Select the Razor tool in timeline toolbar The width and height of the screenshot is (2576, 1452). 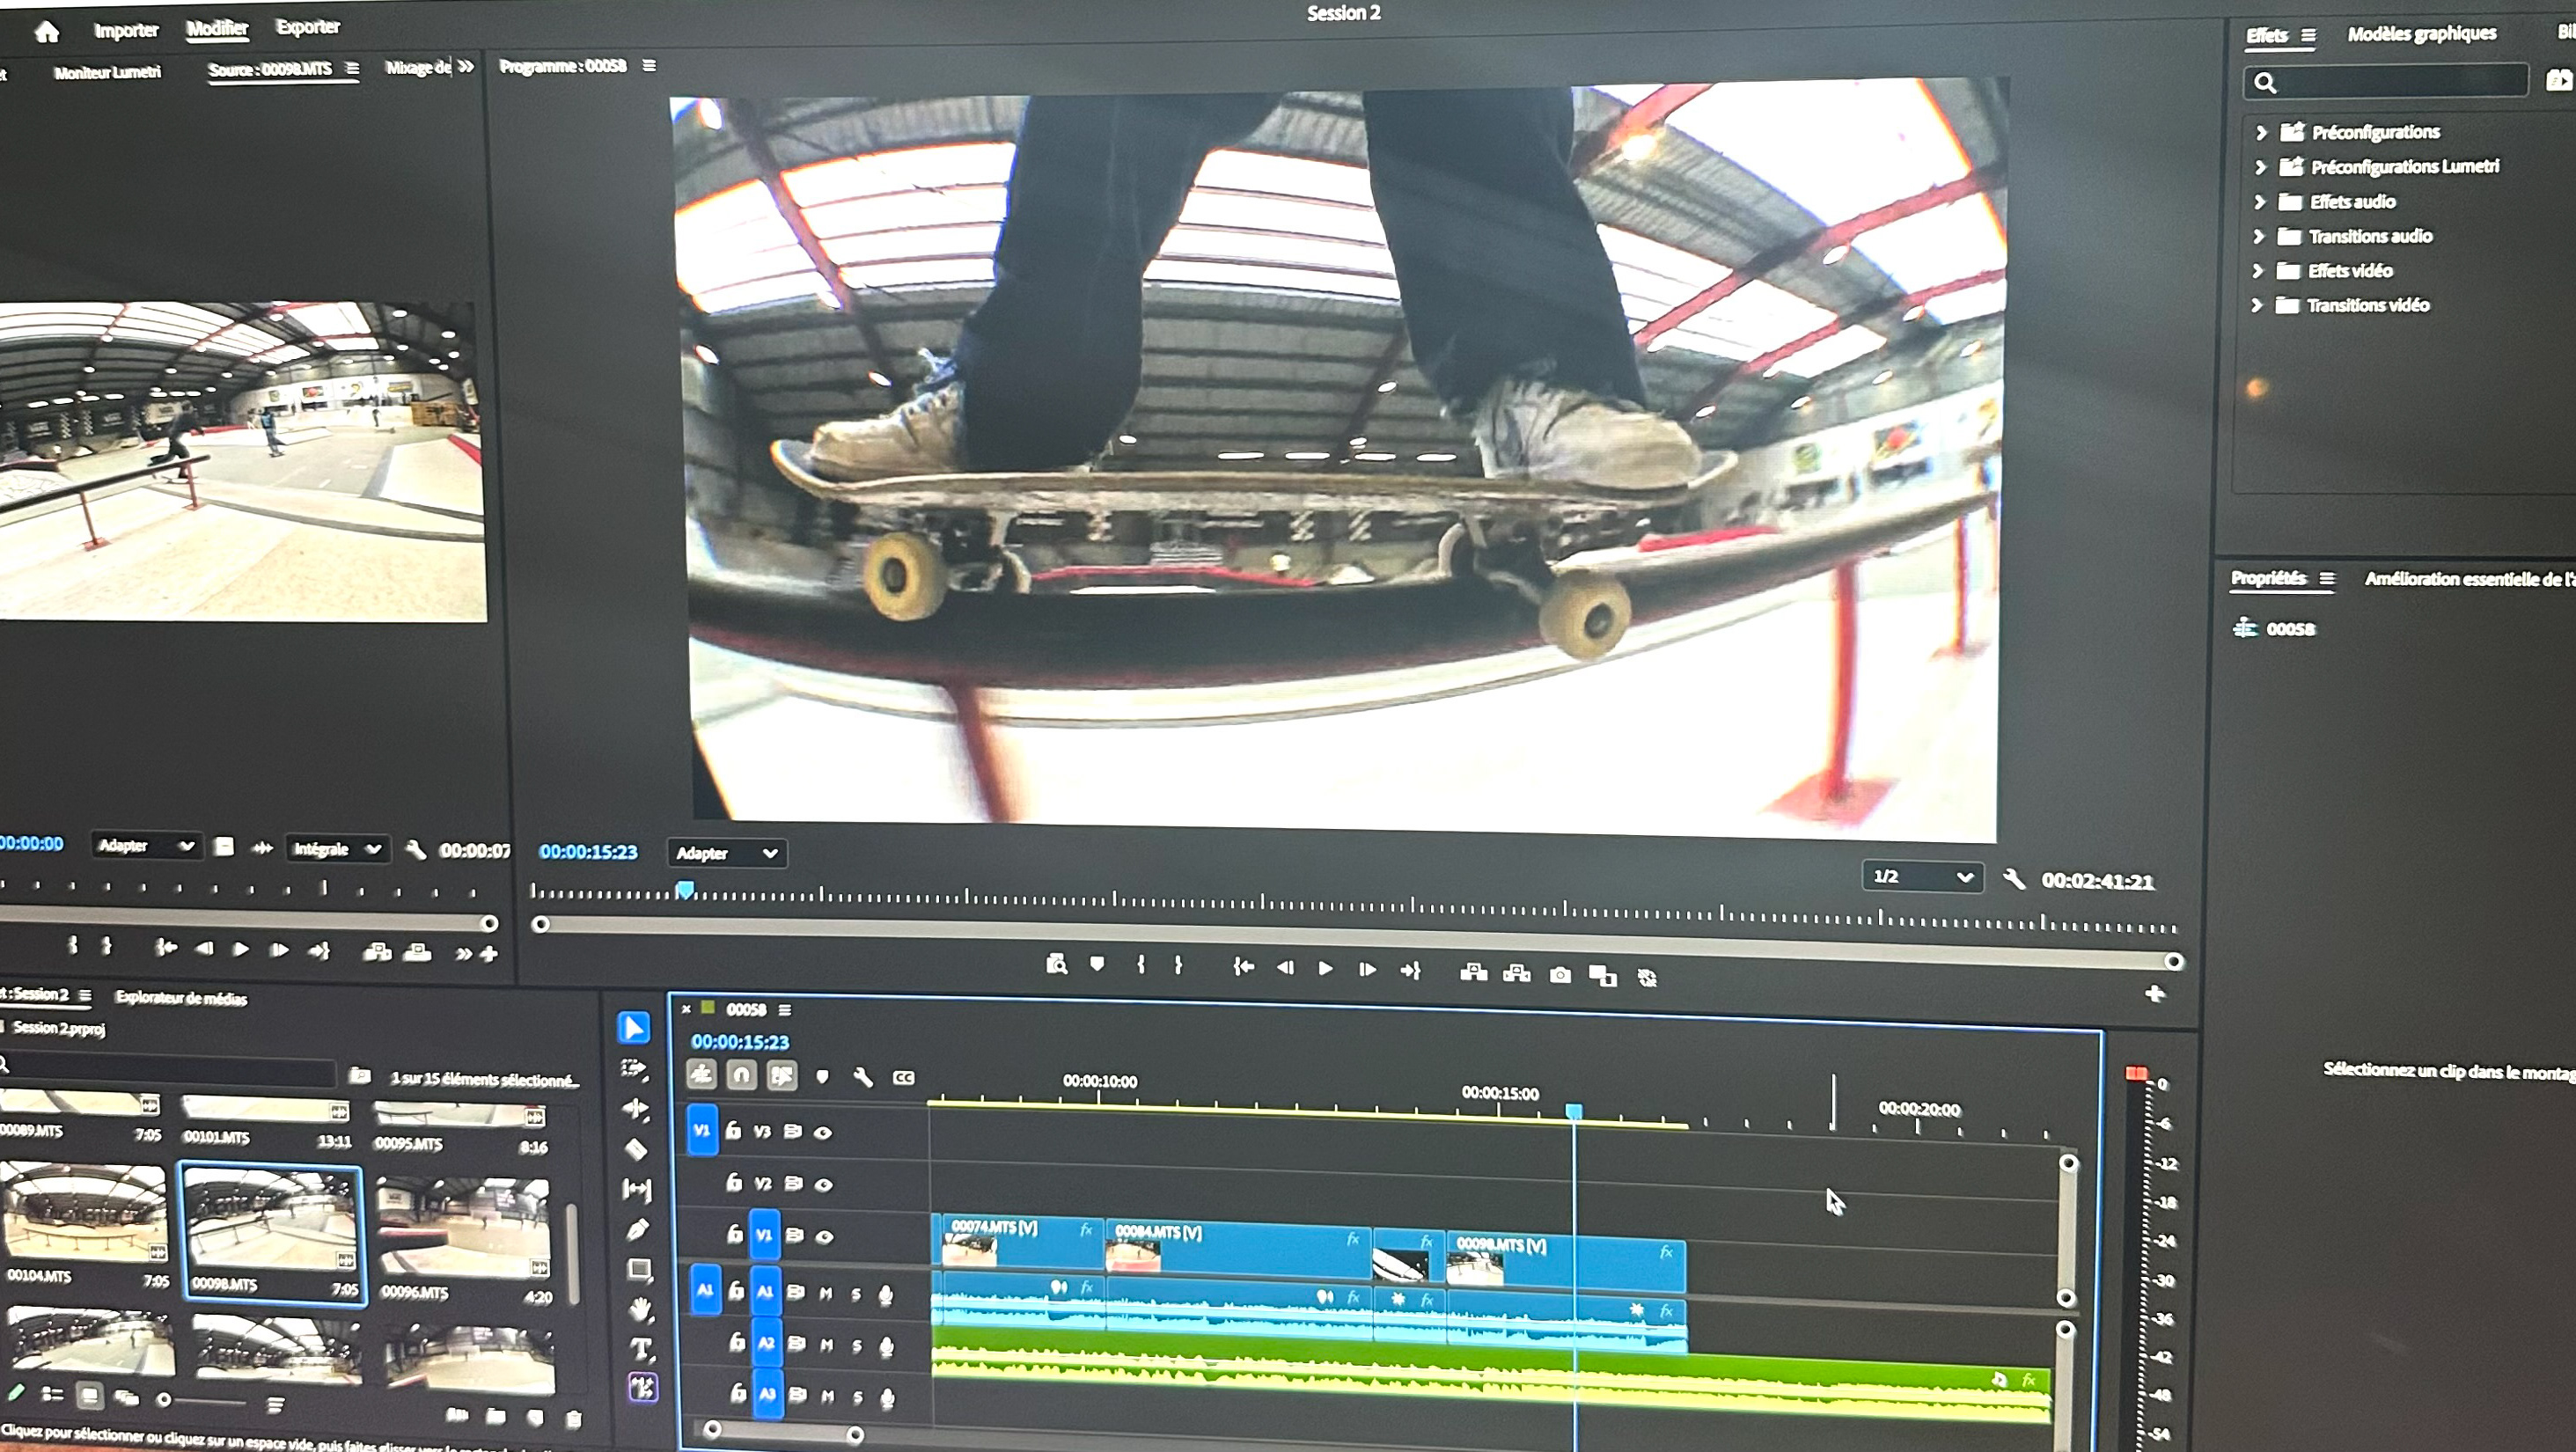(636, 1149)
